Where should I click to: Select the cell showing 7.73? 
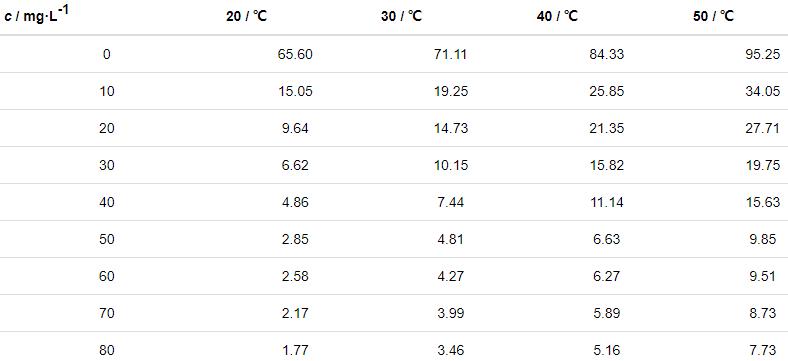(763, 350)
